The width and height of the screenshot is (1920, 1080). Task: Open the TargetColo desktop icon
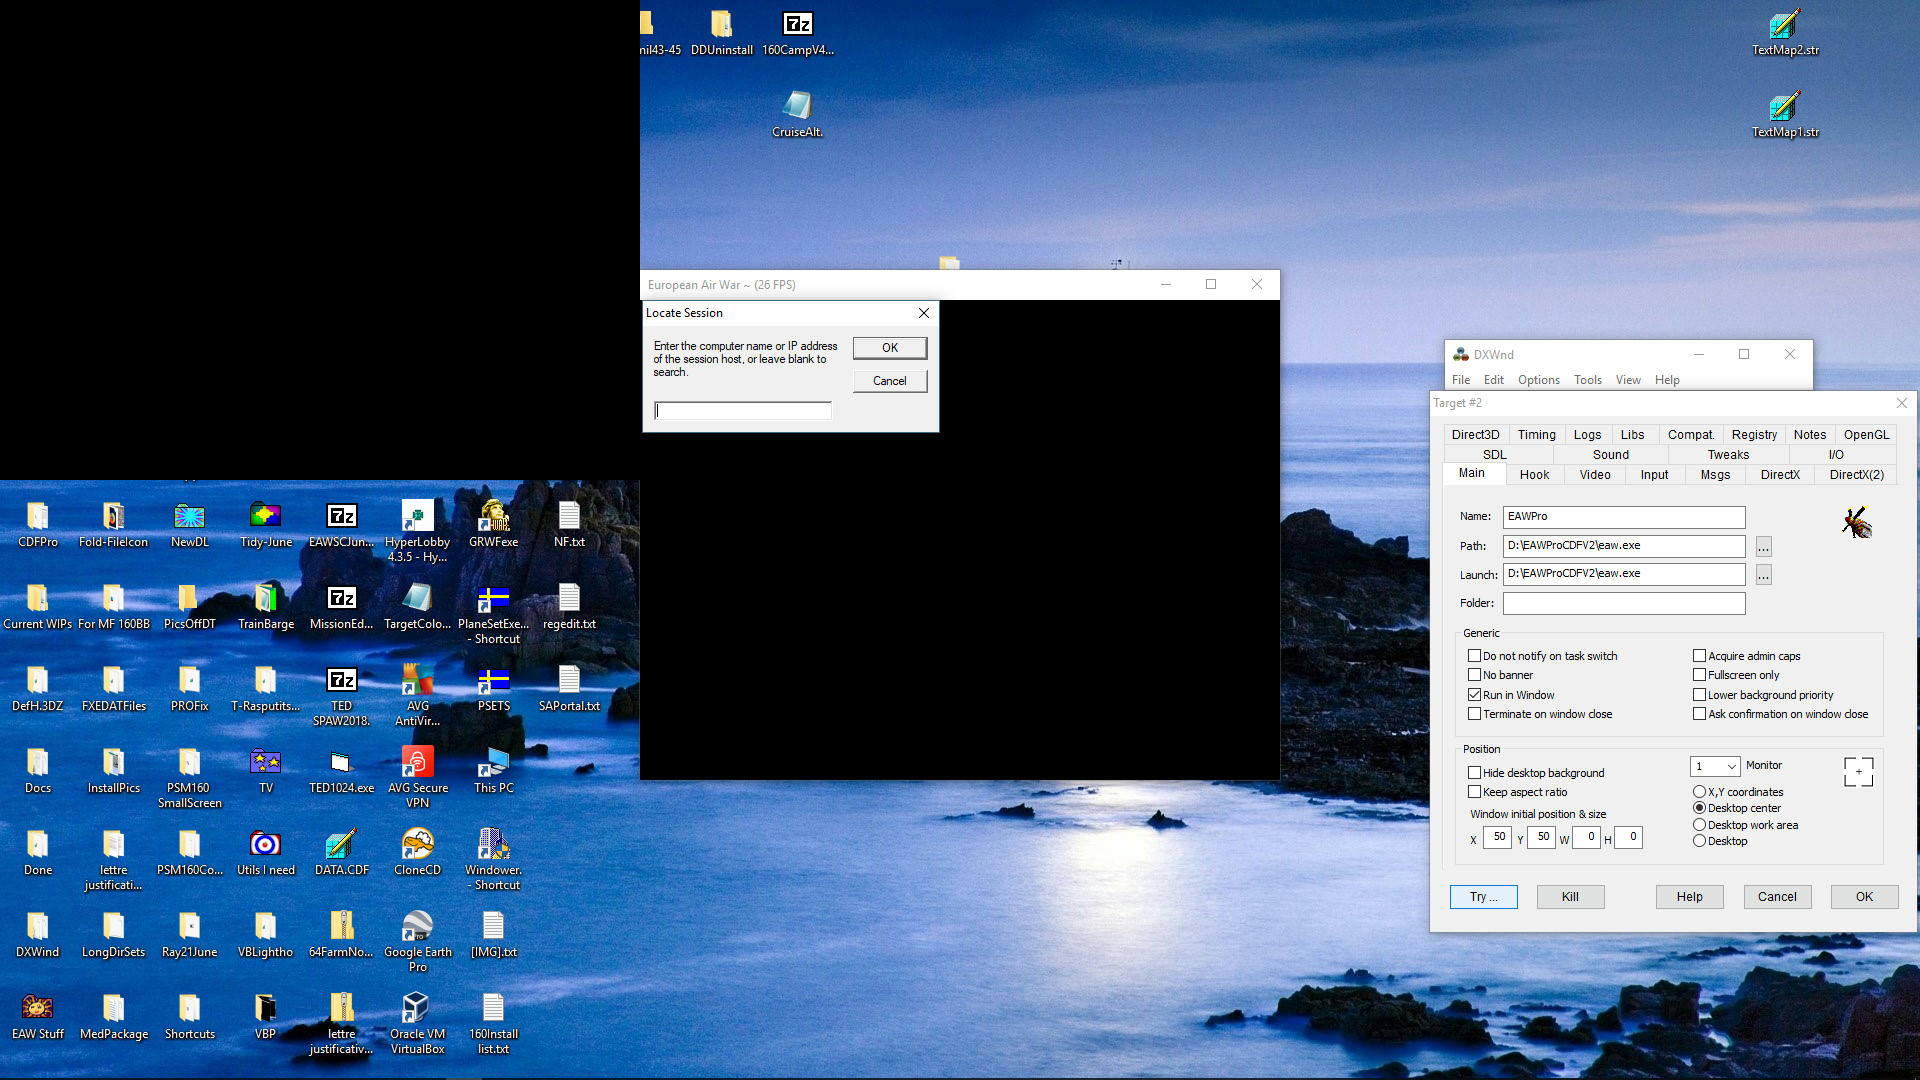417,606
